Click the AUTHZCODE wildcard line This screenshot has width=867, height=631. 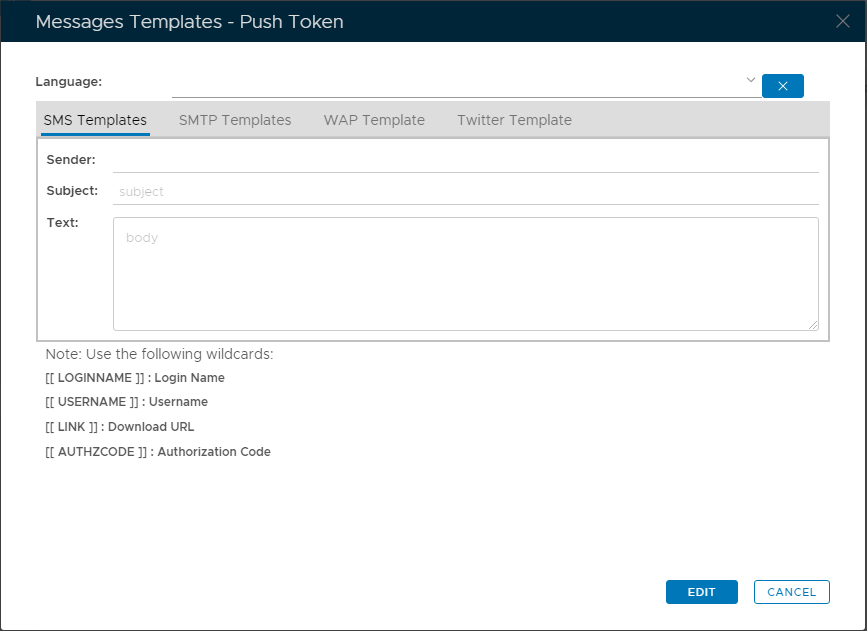tap(158, 452)
